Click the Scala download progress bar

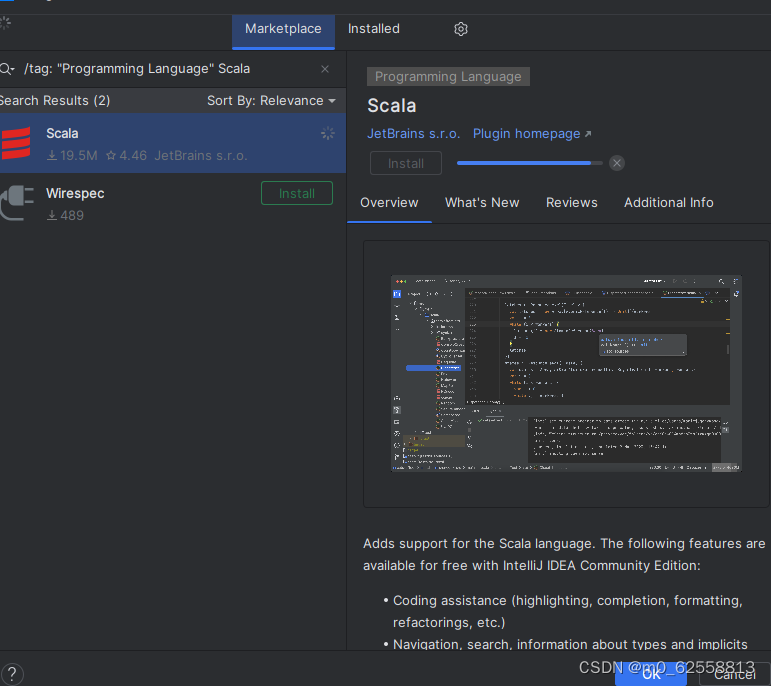pyautogui.click(x=530, y=163)
